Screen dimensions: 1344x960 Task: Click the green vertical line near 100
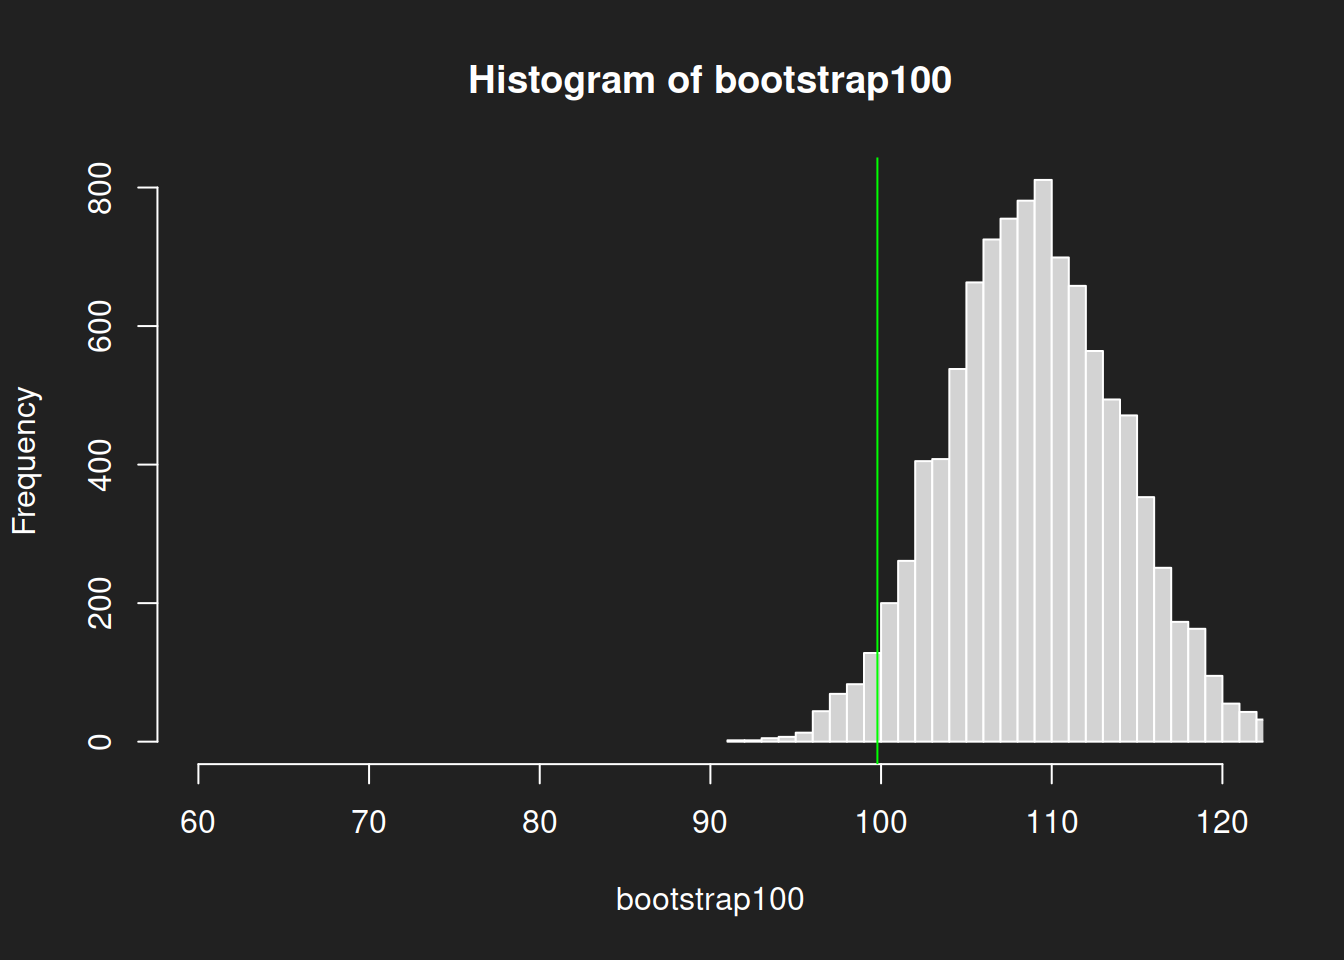tap(878, 460)
